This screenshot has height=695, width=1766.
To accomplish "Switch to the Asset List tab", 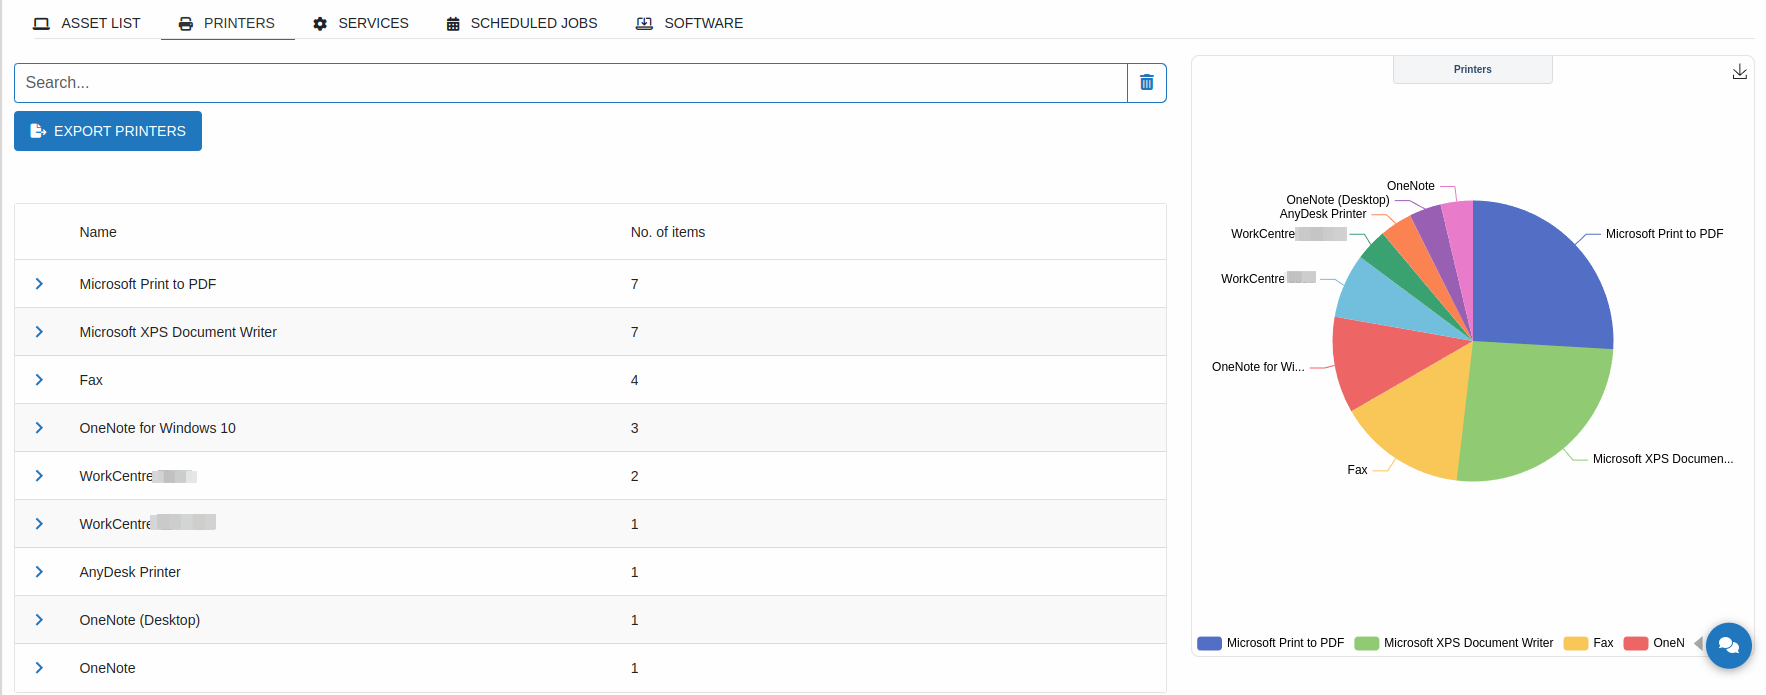I will coord(87,23).
